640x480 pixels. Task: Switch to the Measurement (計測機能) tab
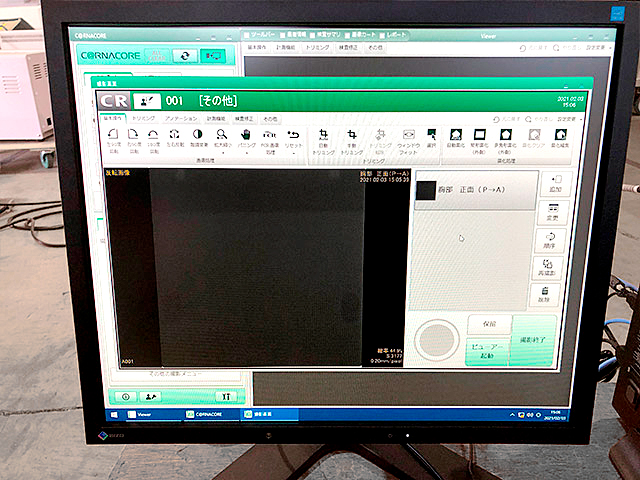(216, 118)
